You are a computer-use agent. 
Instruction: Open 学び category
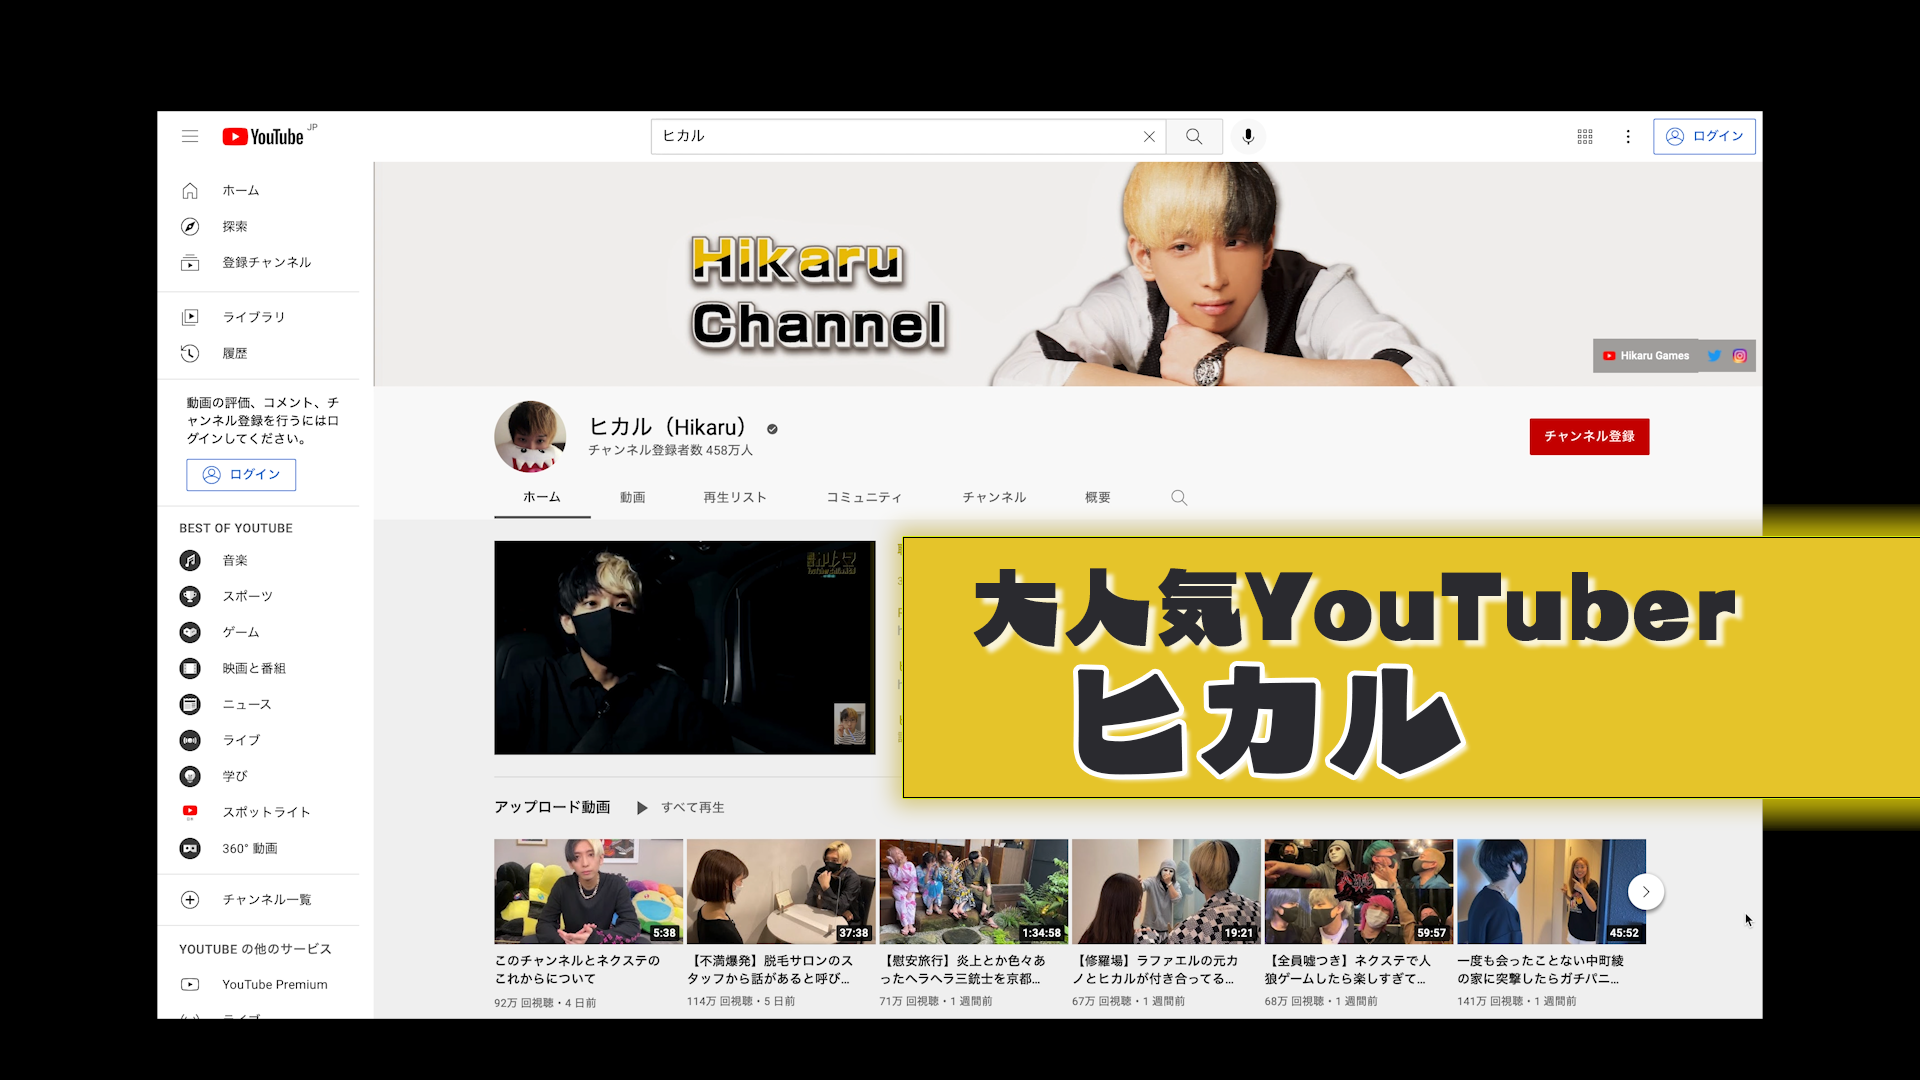(x=258, y=777)
